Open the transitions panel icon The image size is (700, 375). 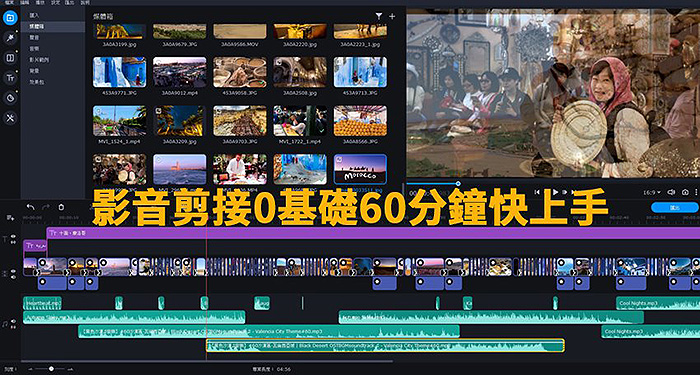pyautogui.click(x=10, y=58)
